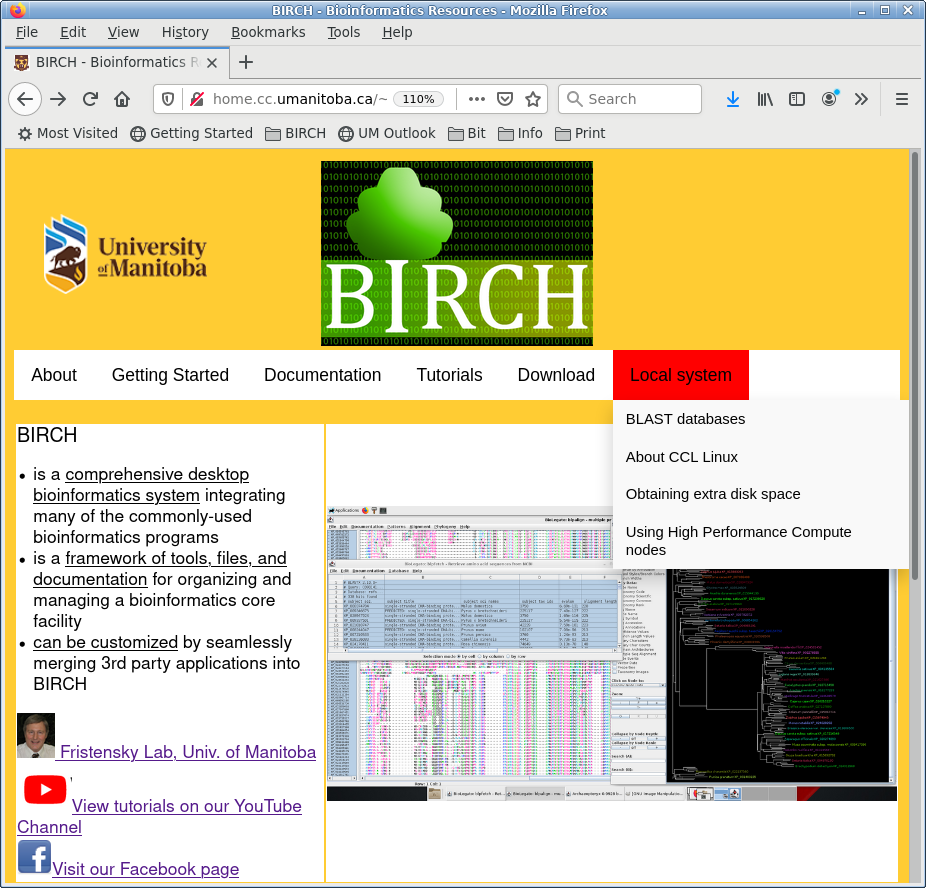Save page to Pocket
The width and height of the screenshot is (926, 888).
click(505, 99)
